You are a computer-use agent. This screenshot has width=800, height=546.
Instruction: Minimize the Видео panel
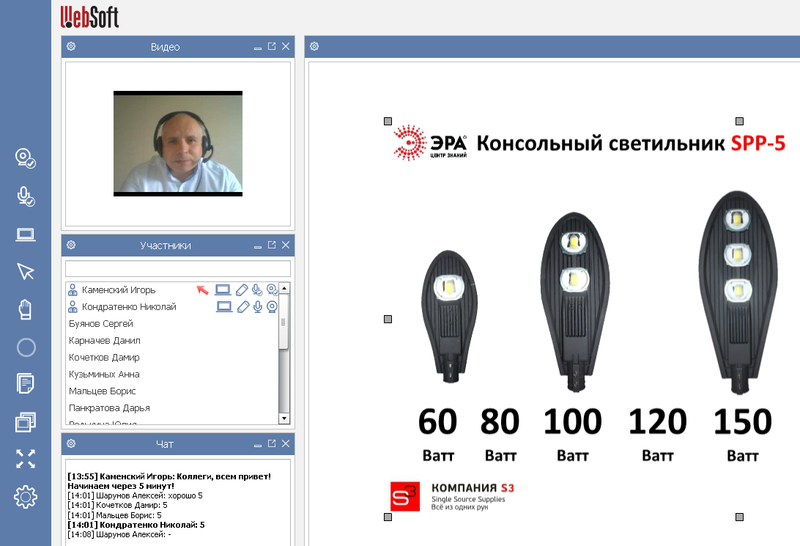click(x=258, y=47)
